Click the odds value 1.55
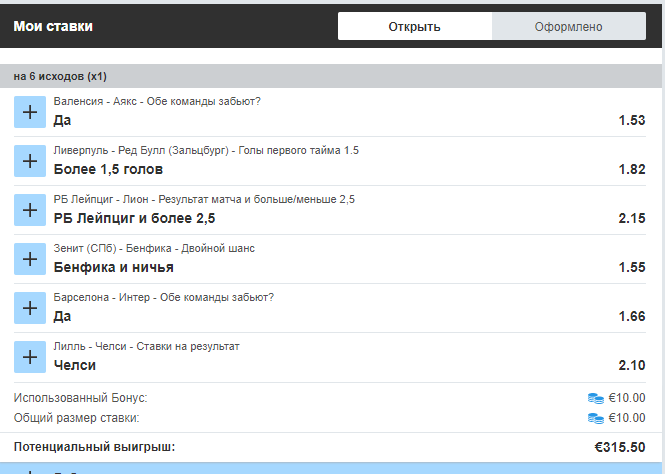The width and height of the screenshot is (665, 474). (x=632, y=268)
